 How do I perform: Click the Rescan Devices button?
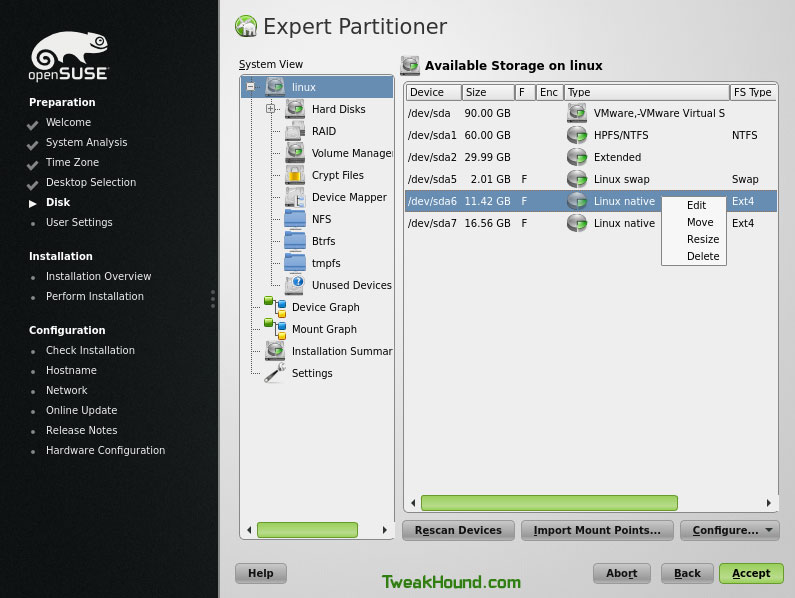tap(458, 530)
